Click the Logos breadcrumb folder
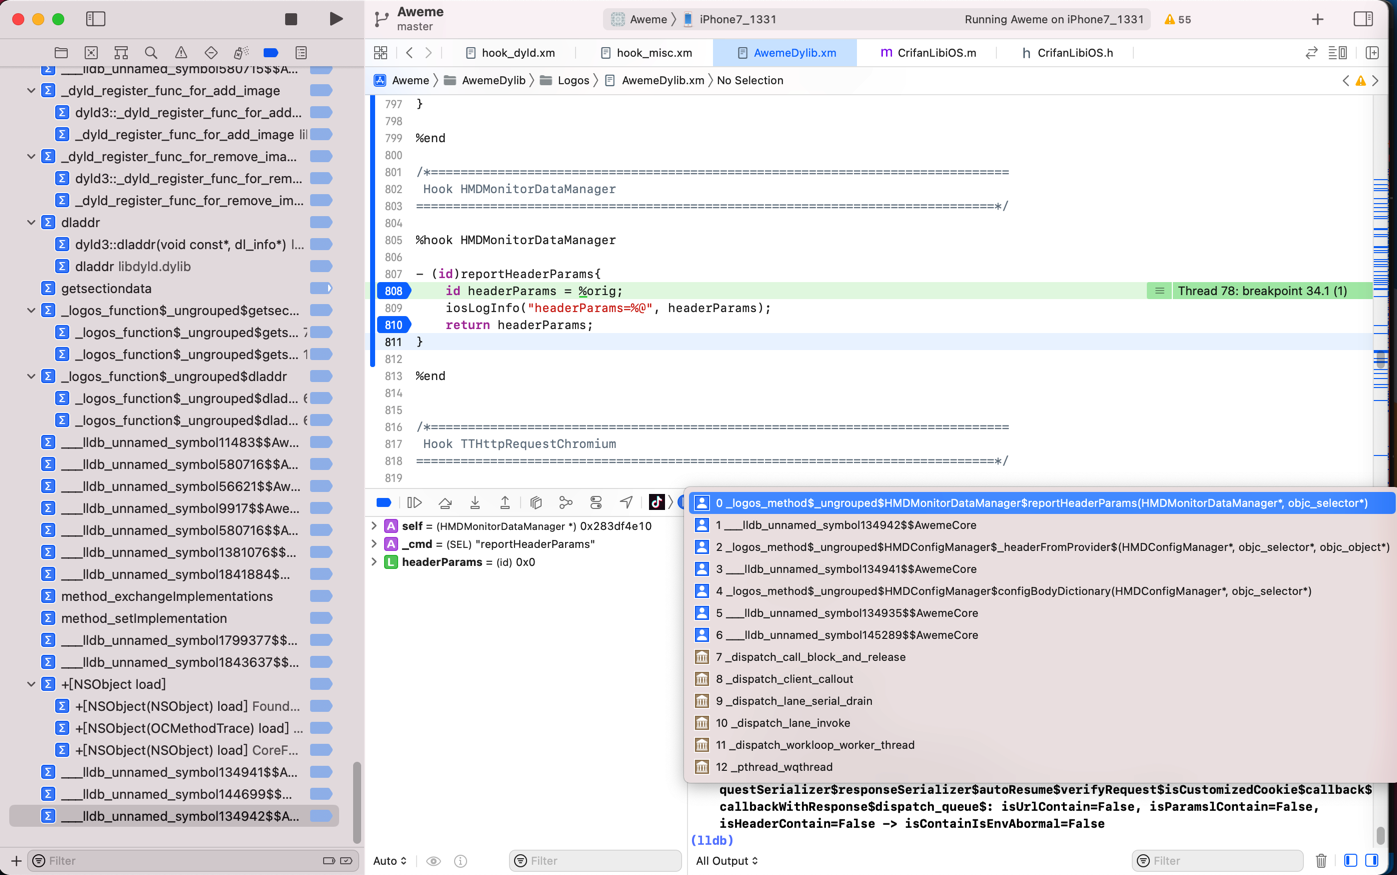Image resolution: width=1397 pixels, height=875 pixels. pyautogui.click(x=565, y=80)
